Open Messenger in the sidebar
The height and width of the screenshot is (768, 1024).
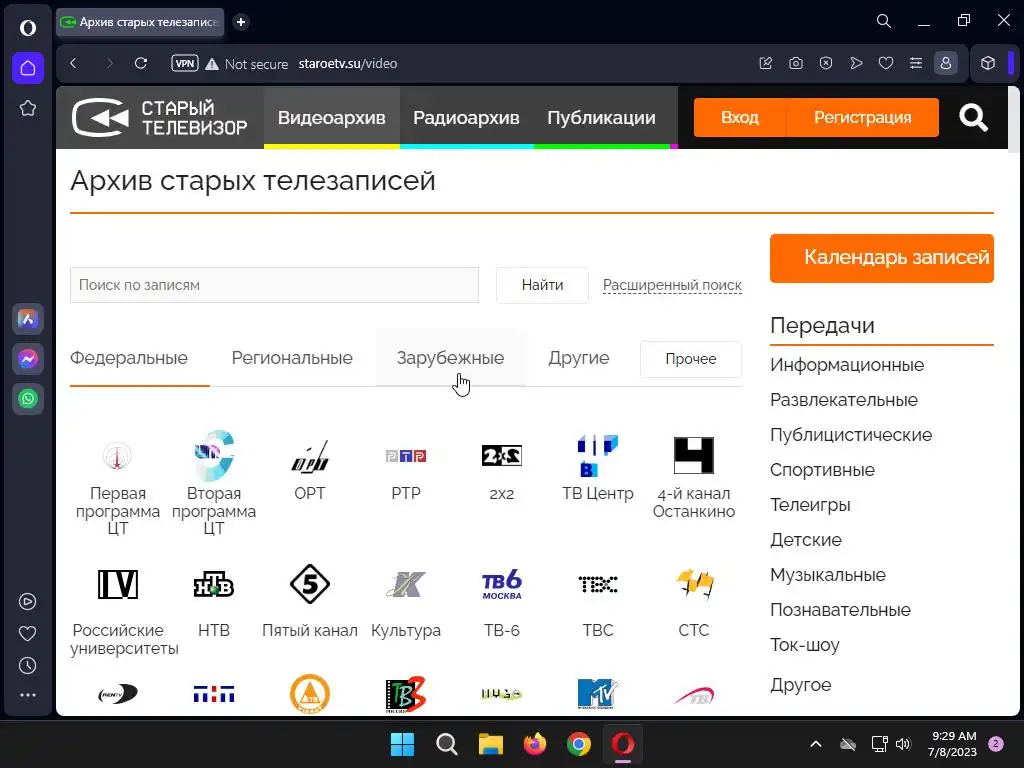(x=27, y=359)
